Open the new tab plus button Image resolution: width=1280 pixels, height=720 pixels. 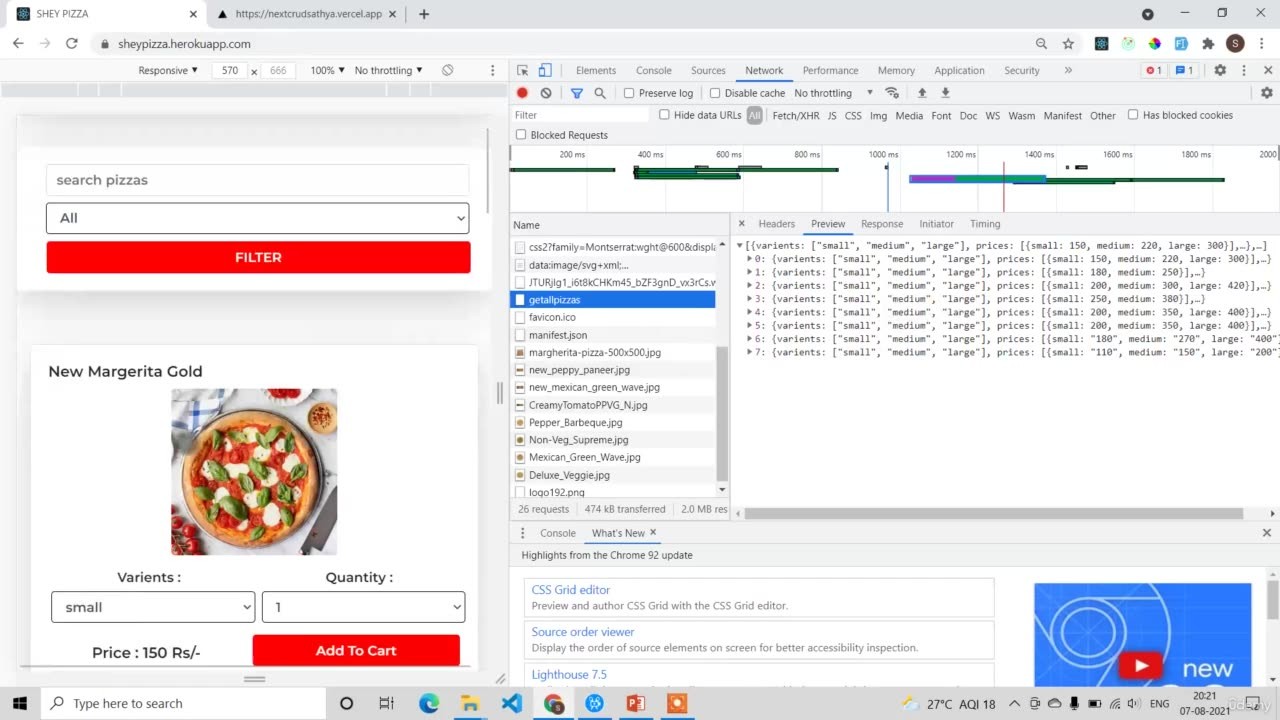424,14
